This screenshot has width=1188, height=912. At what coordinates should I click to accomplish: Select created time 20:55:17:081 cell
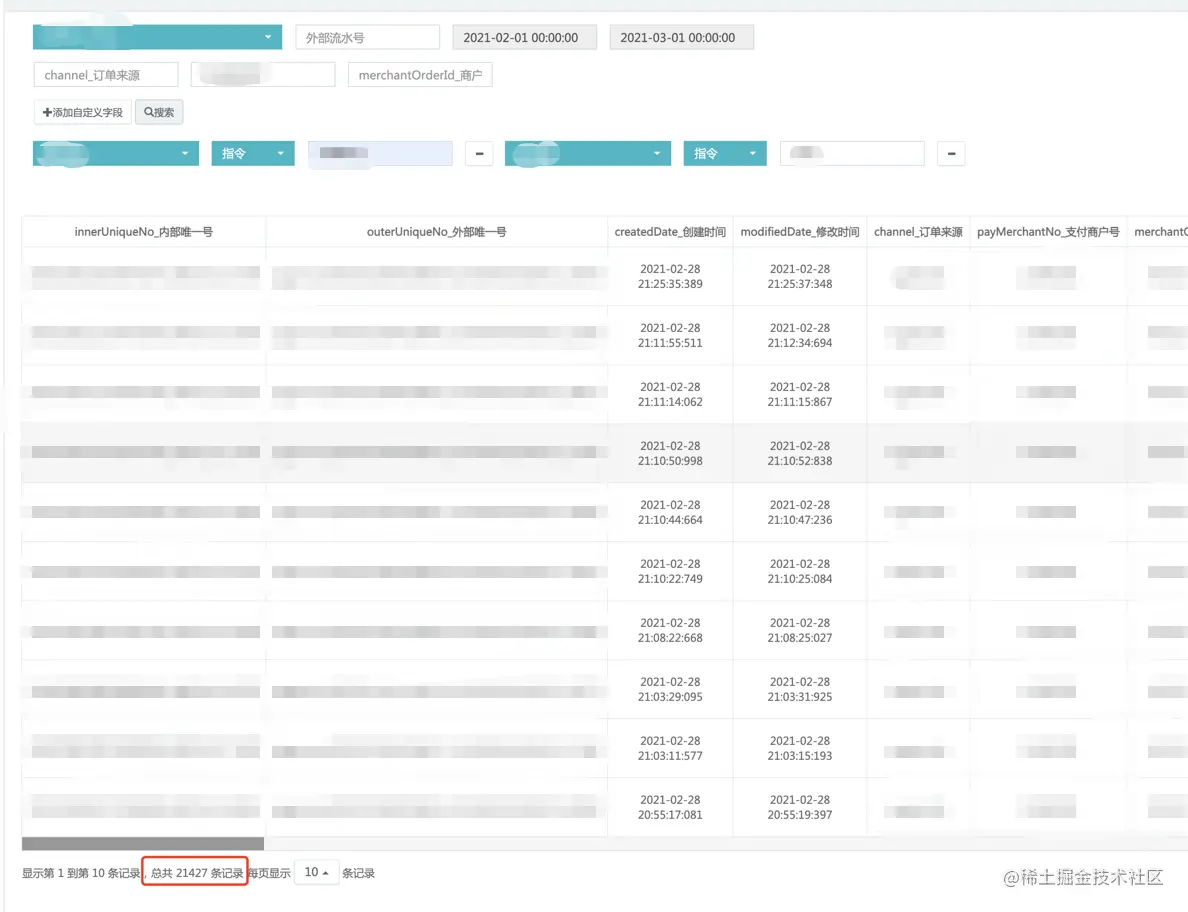(x=670, y=808)
